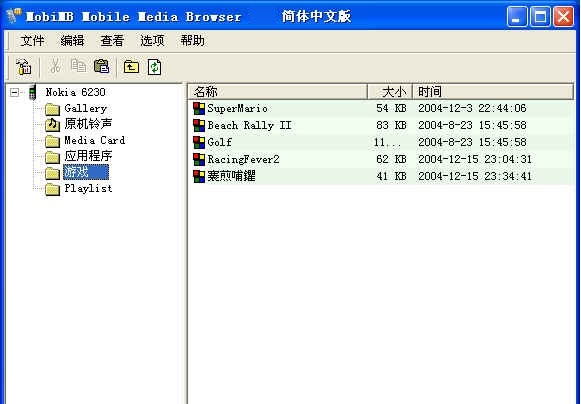This screenshot has height=404, width=581.
Task: Select the Golf file name
Action: pos(220,142)
